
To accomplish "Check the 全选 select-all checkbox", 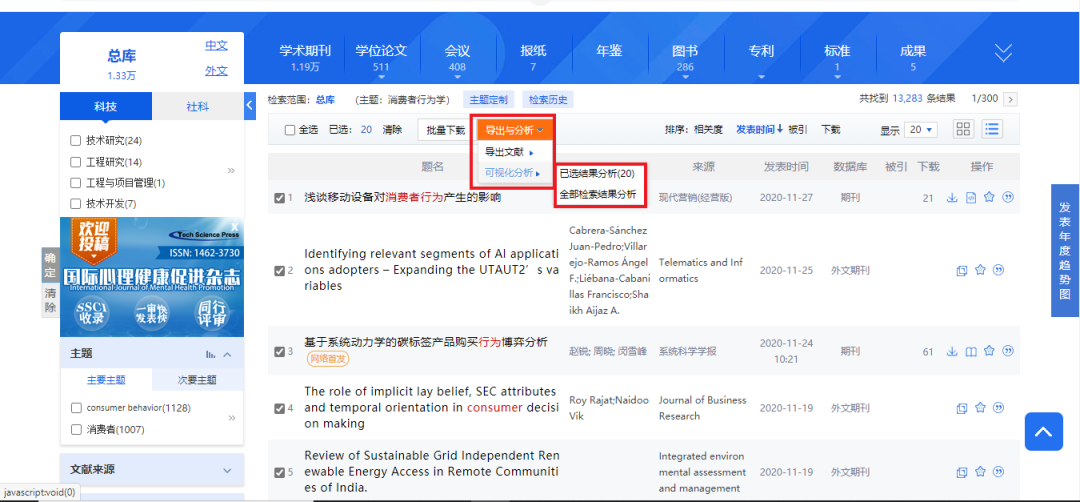I will coord(290,129).
